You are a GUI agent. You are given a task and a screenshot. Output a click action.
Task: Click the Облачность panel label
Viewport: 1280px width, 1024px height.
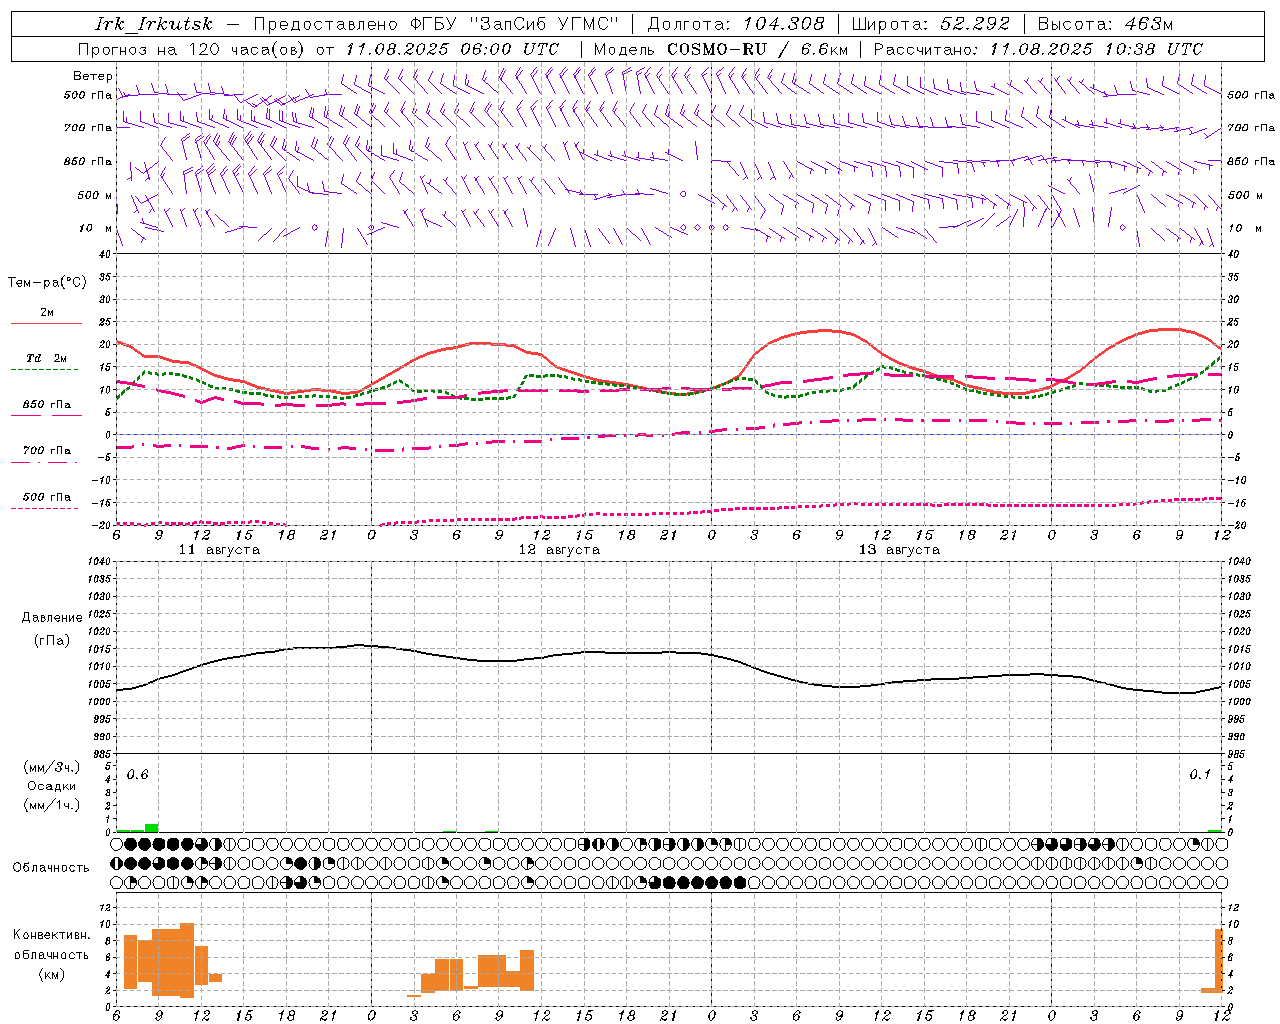[x=51, y=868]
